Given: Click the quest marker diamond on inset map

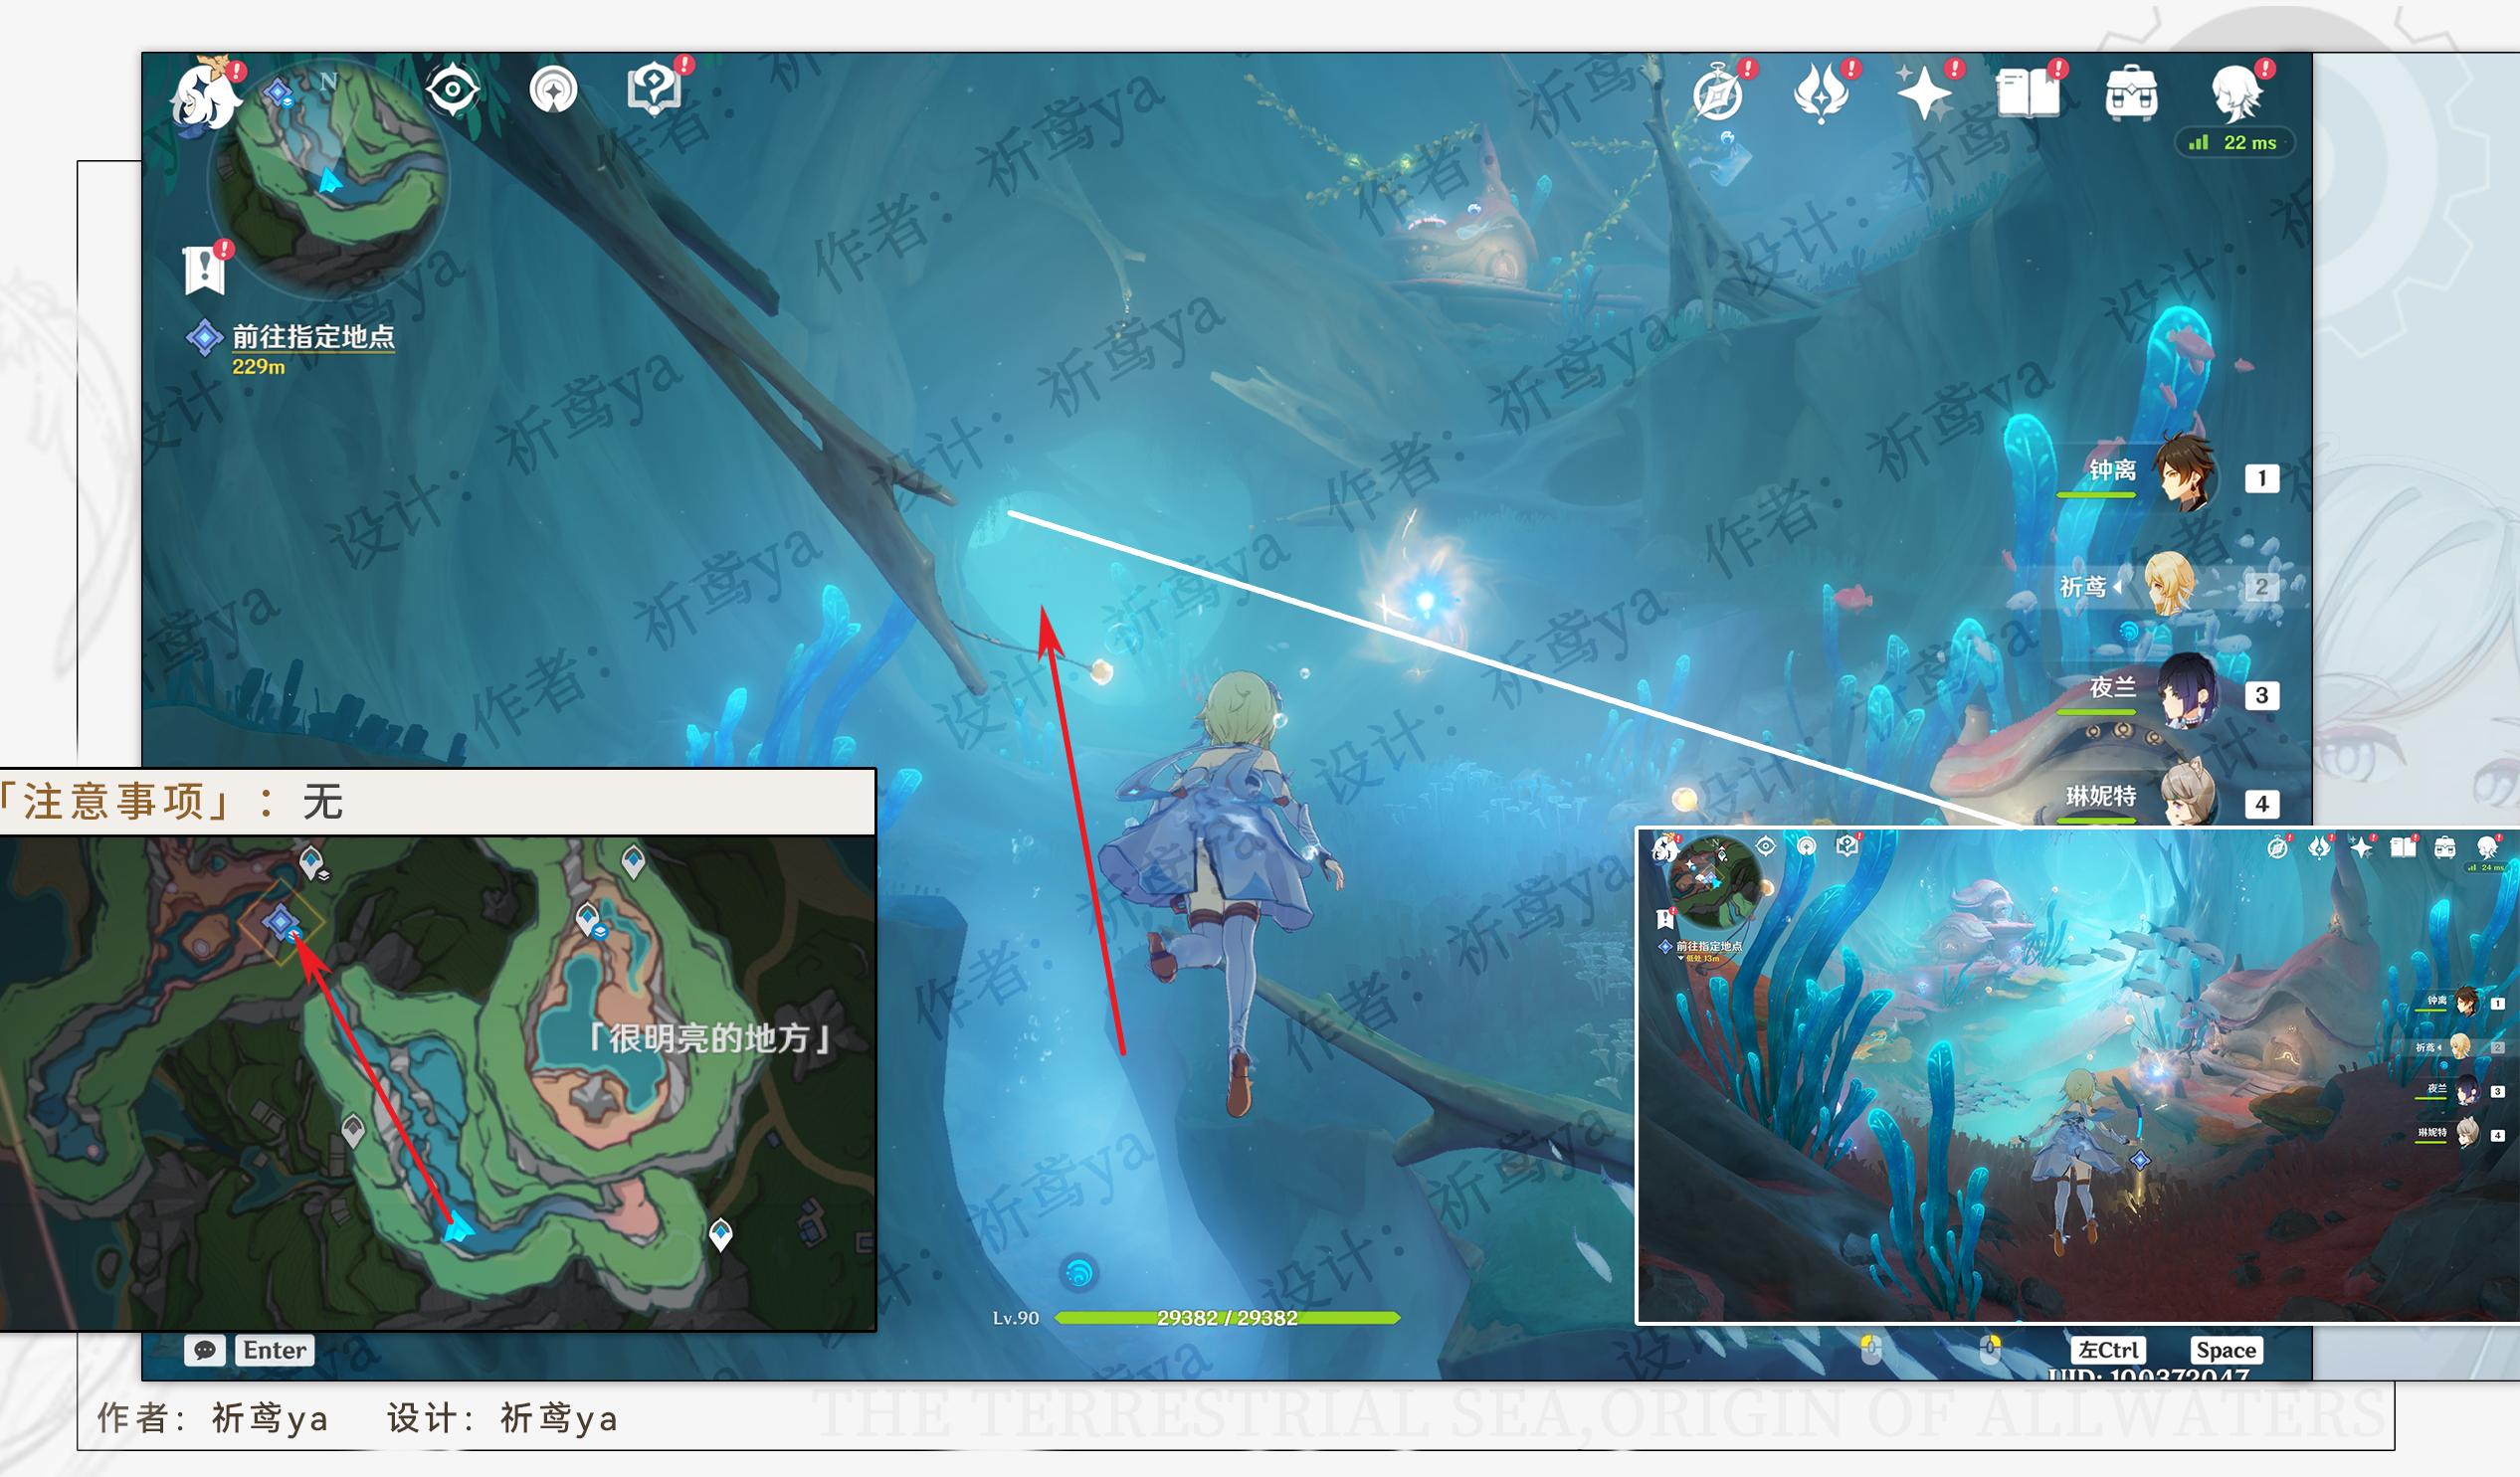Looking at the screenshot, I should (280, 921).
